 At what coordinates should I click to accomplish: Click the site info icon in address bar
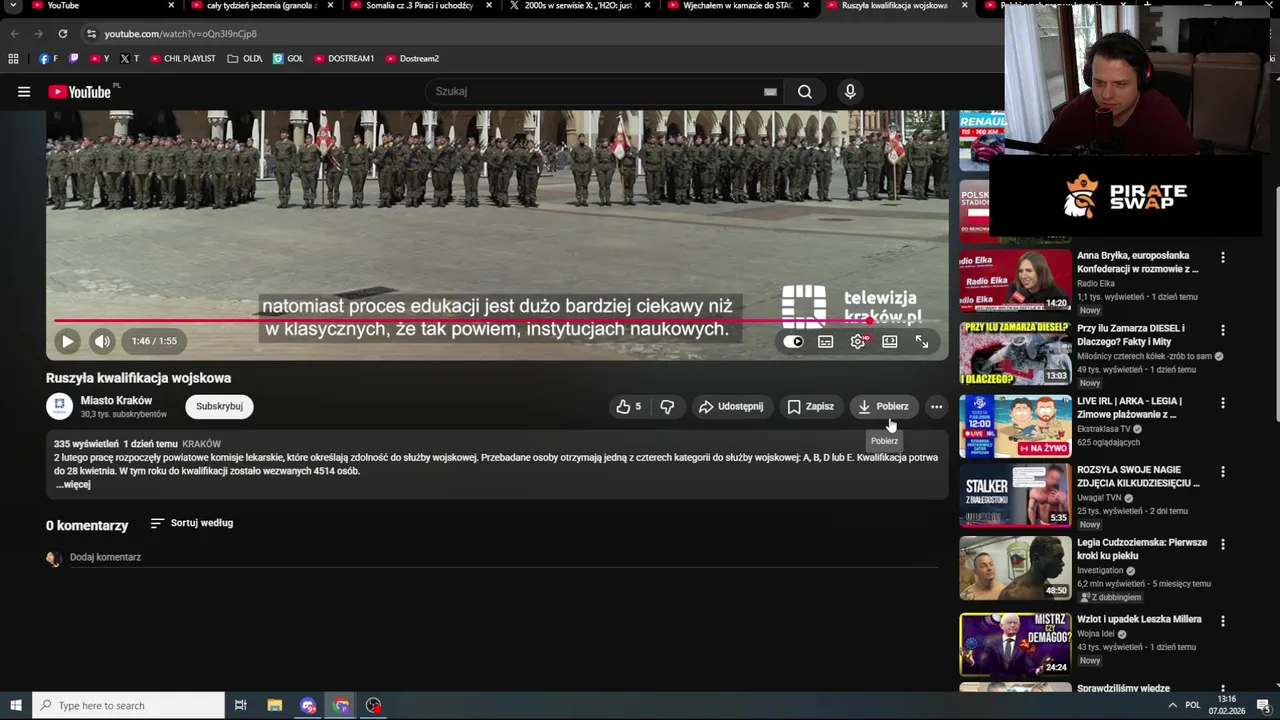[x=92, y=34]
